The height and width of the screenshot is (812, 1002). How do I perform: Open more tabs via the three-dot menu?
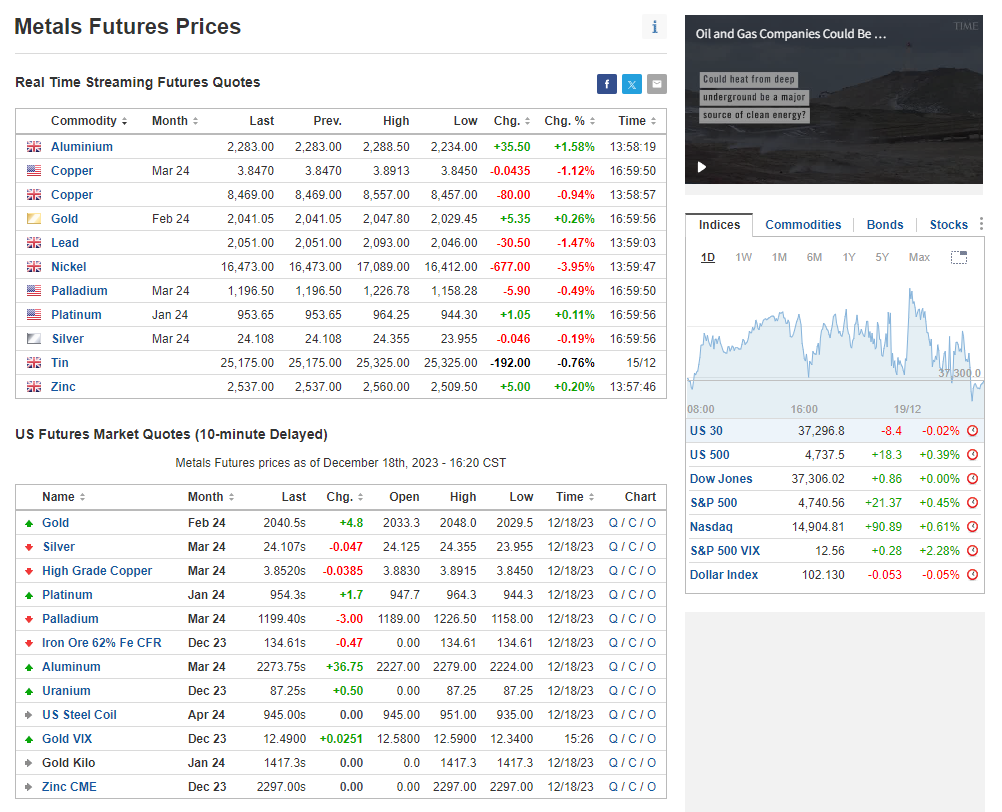point(981,224)
